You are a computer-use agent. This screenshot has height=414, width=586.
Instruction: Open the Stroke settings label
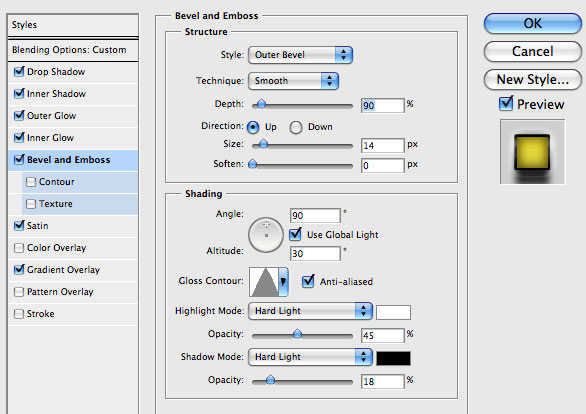click(x=40, y=314)
